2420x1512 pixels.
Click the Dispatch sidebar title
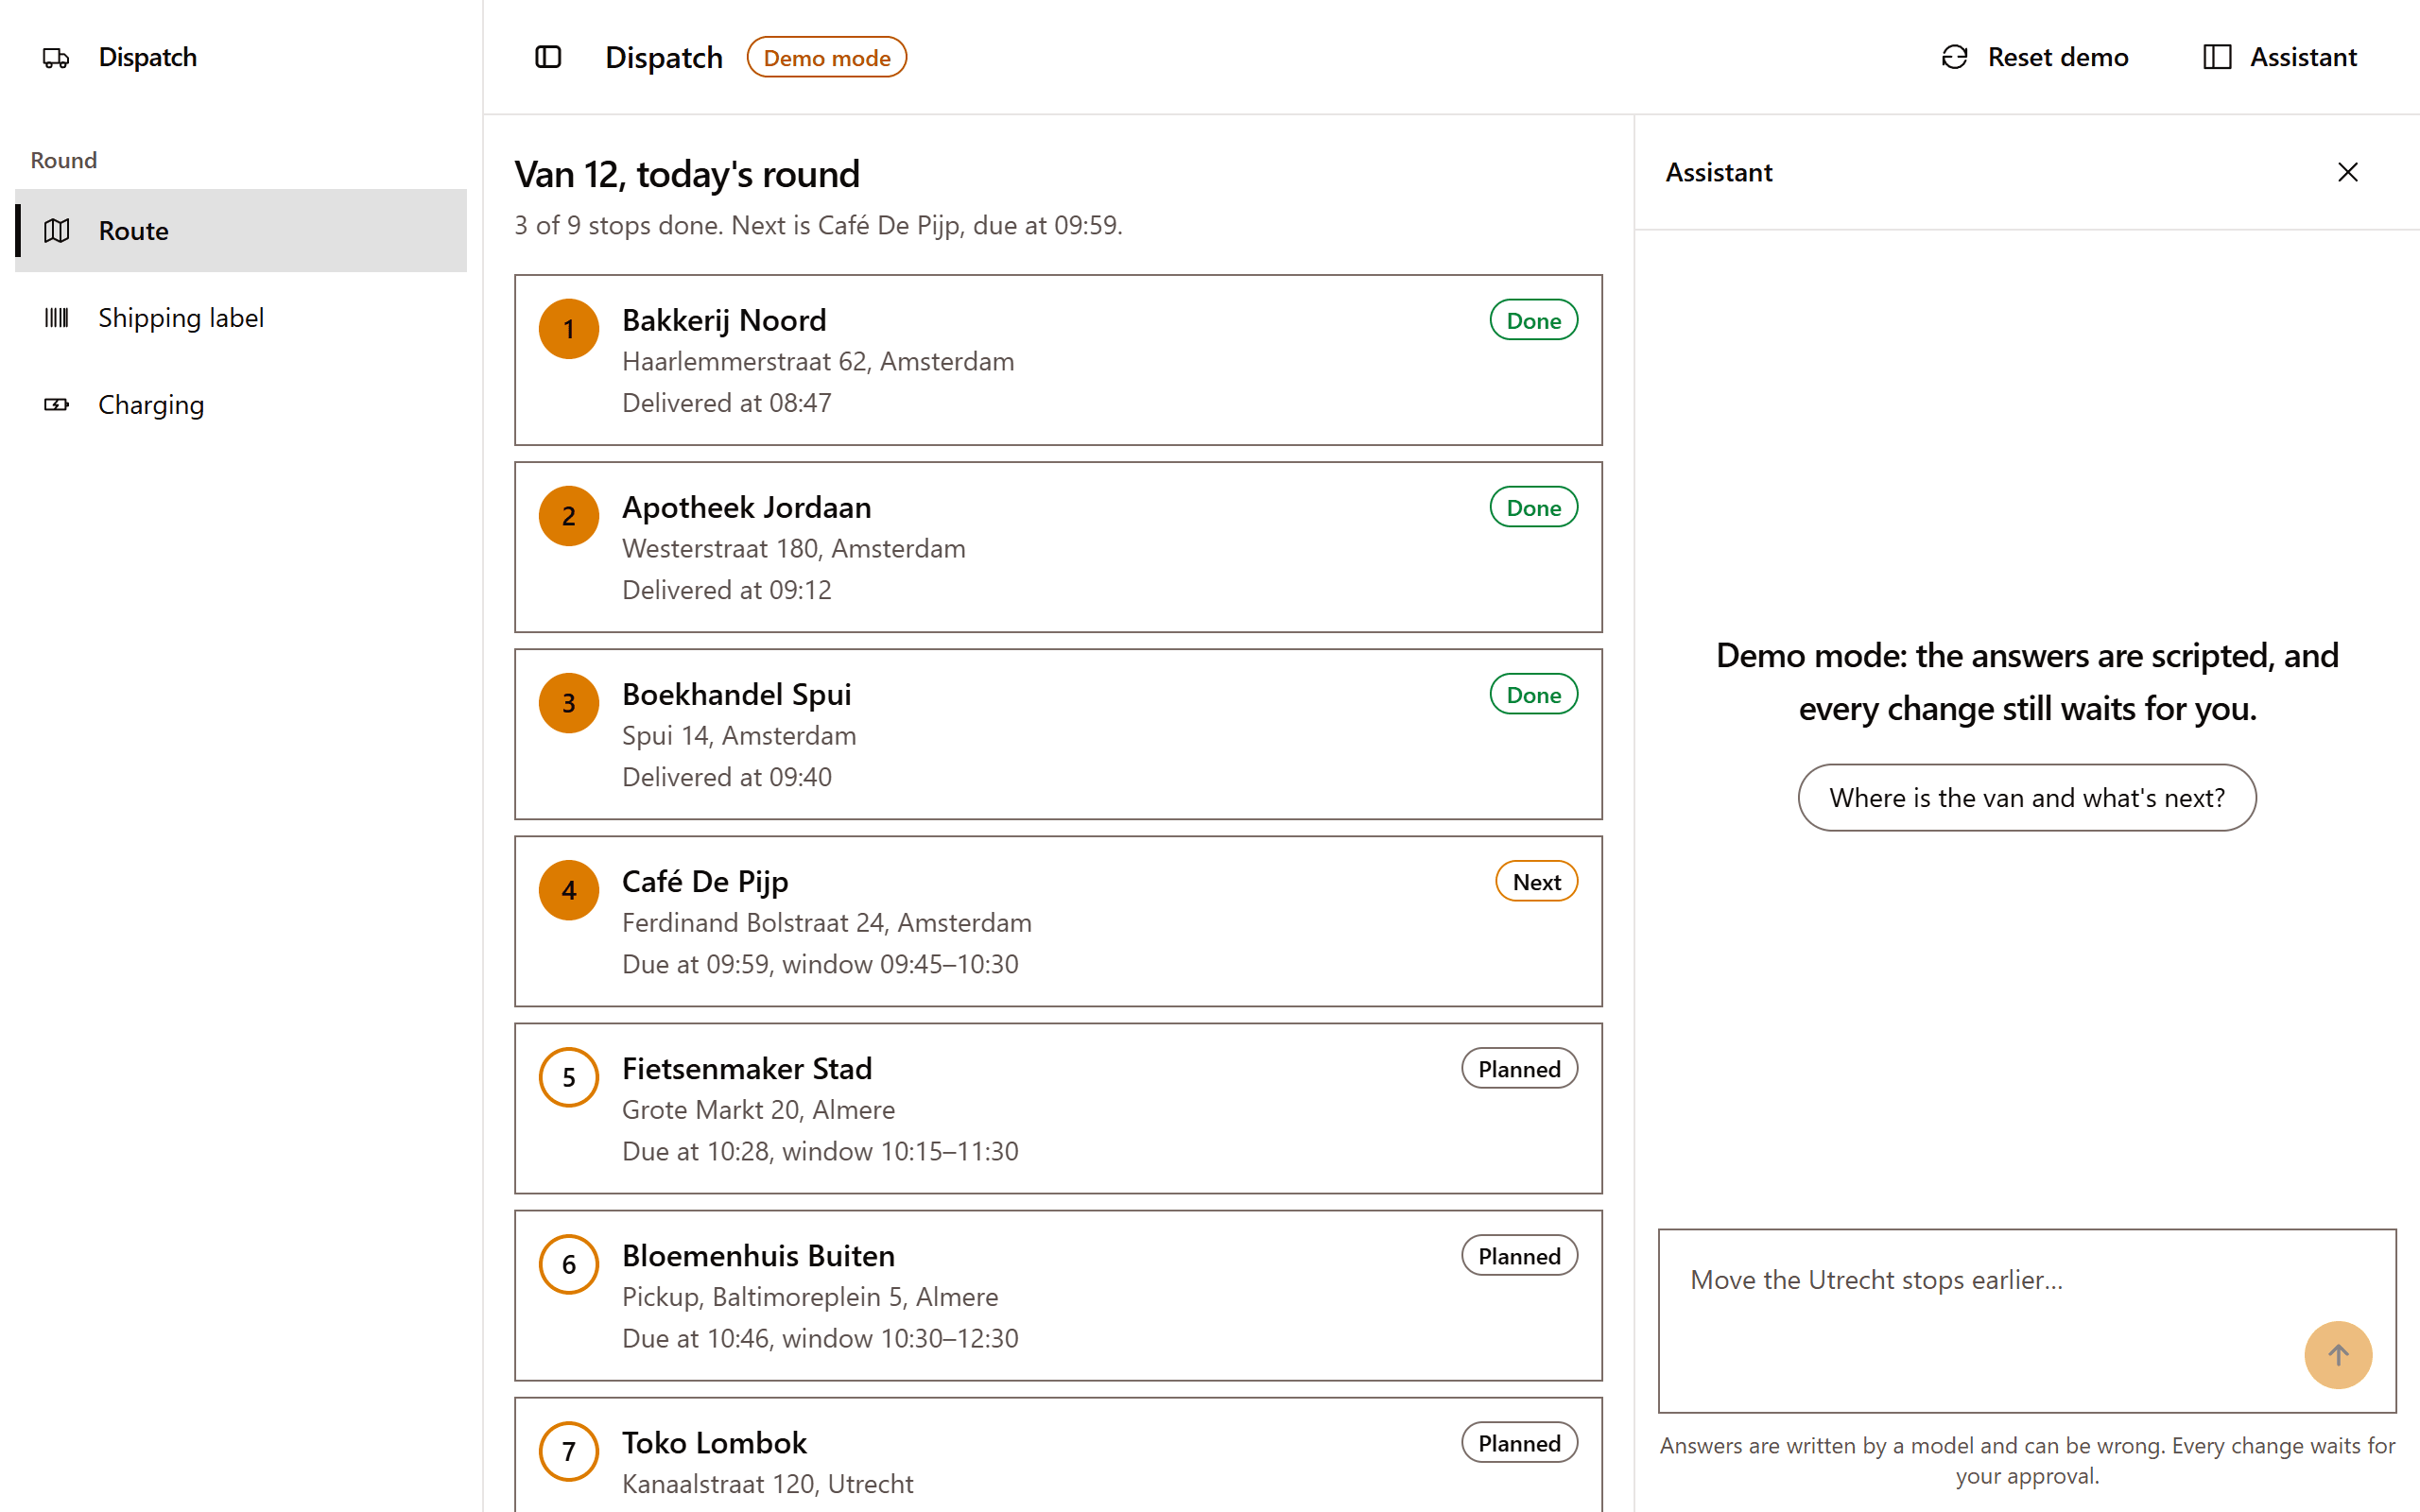(x=147, y=57)
